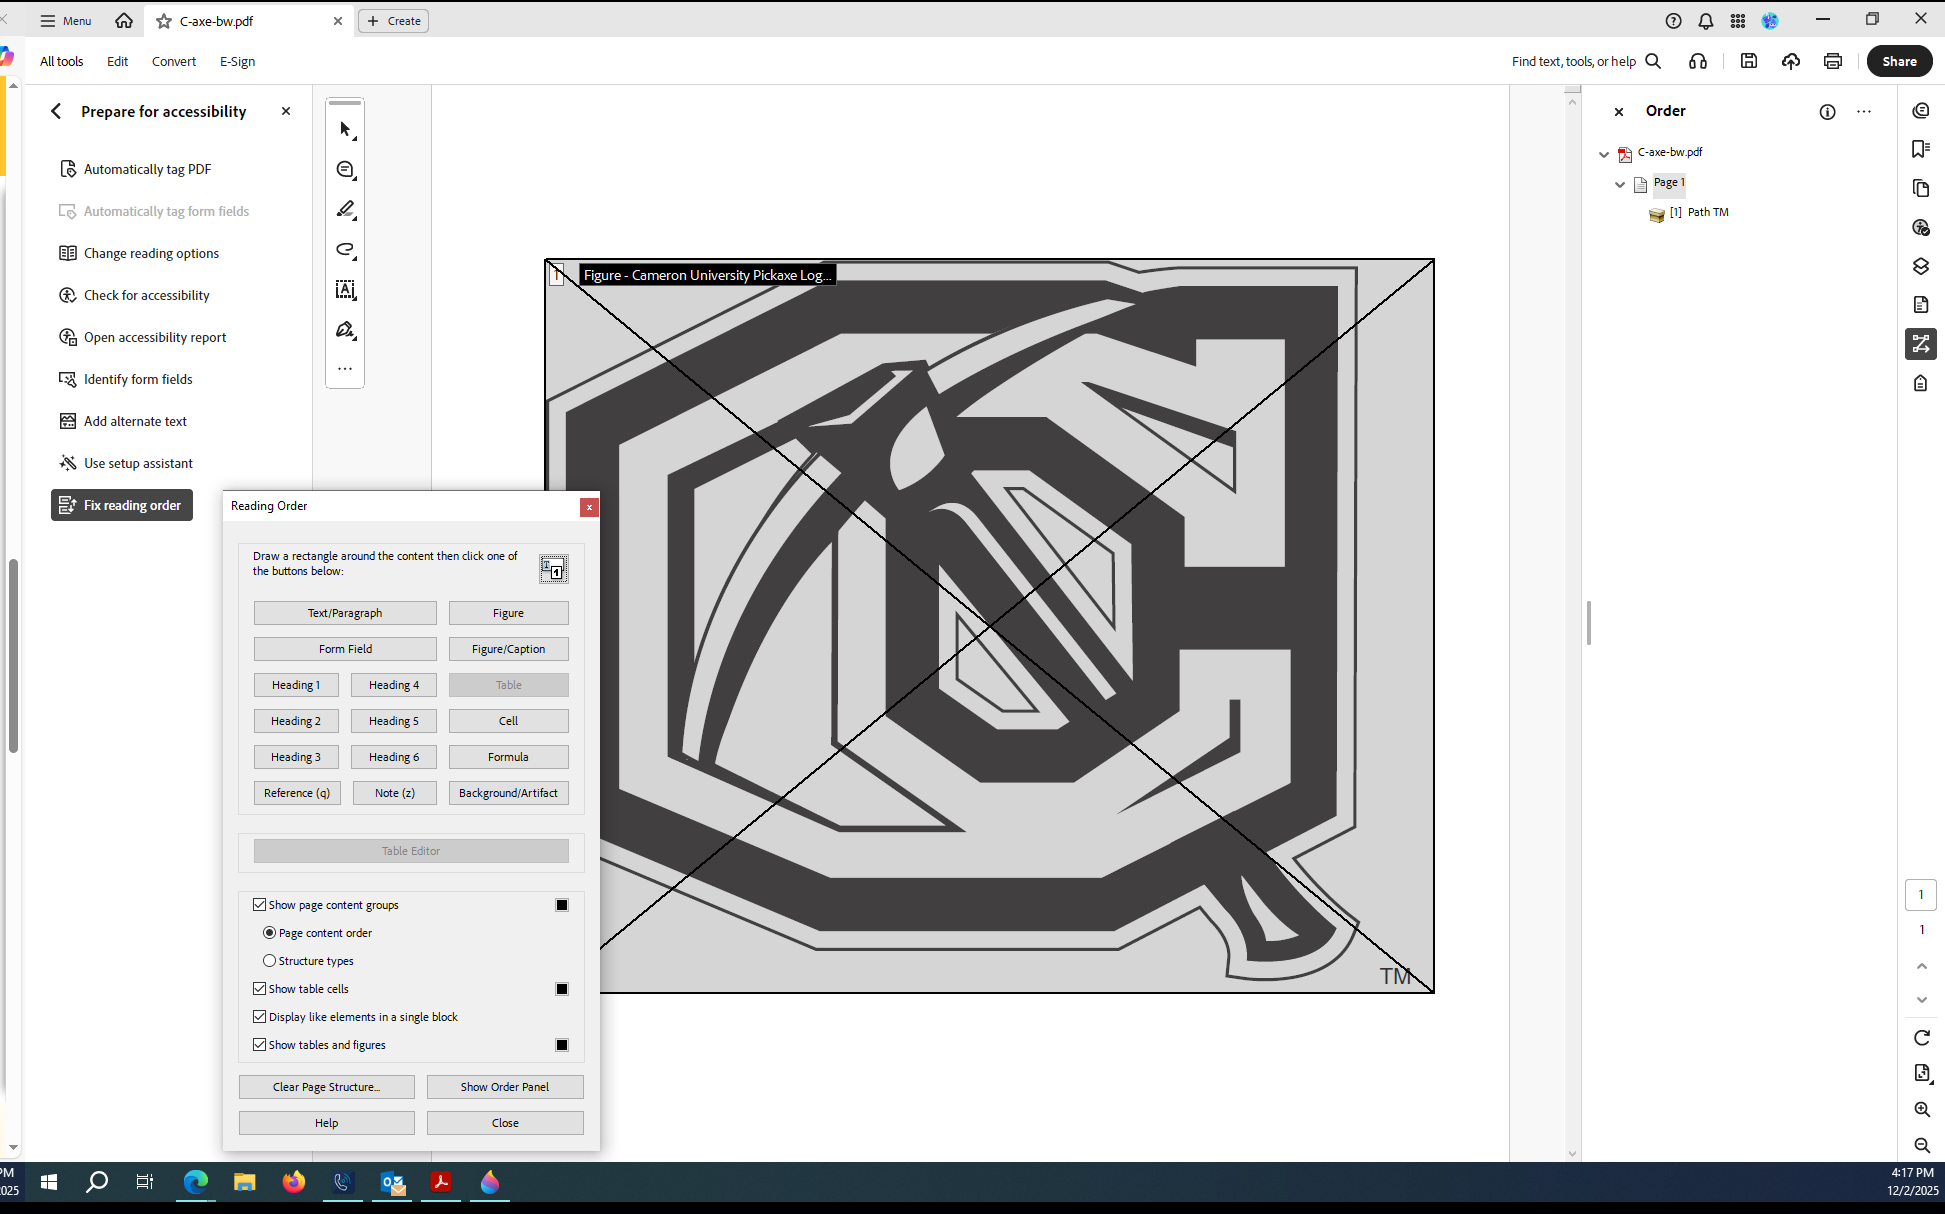Open the print document icon
The image size is (1945, 1214).
click(x=1832, y=61)
